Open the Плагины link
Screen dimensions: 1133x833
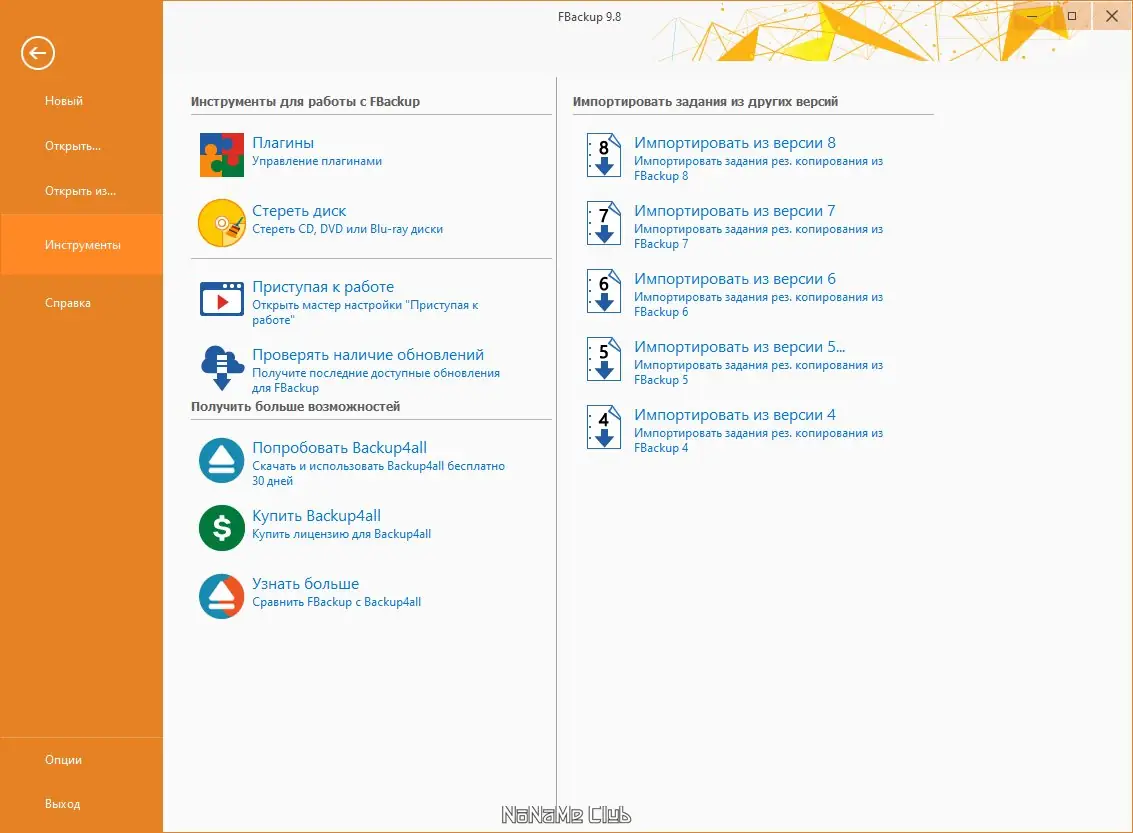click(x=283, y=142)
